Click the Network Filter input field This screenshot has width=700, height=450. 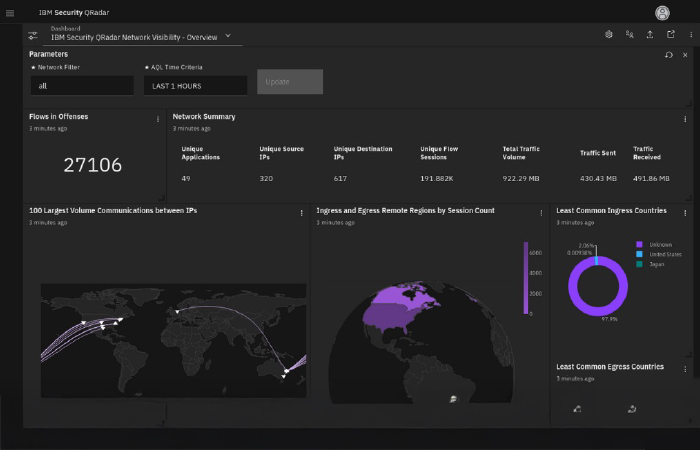(x=82, y=85)
